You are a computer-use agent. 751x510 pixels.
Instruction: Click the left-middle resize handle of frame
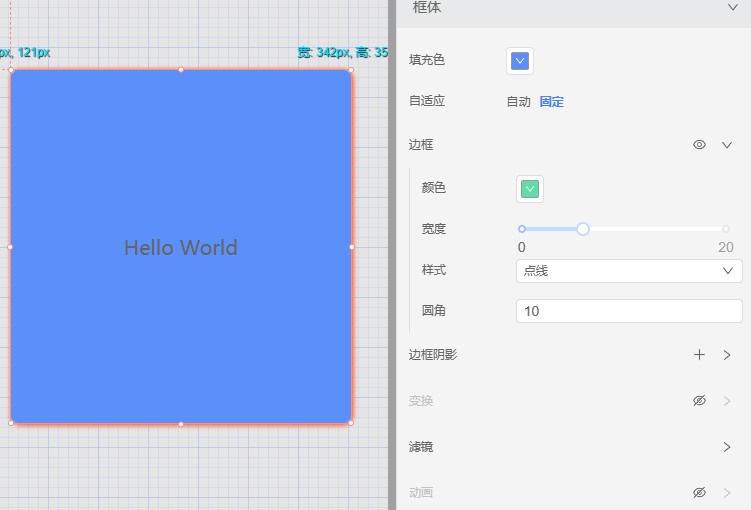pyautogui.click(x=10, y=247)
